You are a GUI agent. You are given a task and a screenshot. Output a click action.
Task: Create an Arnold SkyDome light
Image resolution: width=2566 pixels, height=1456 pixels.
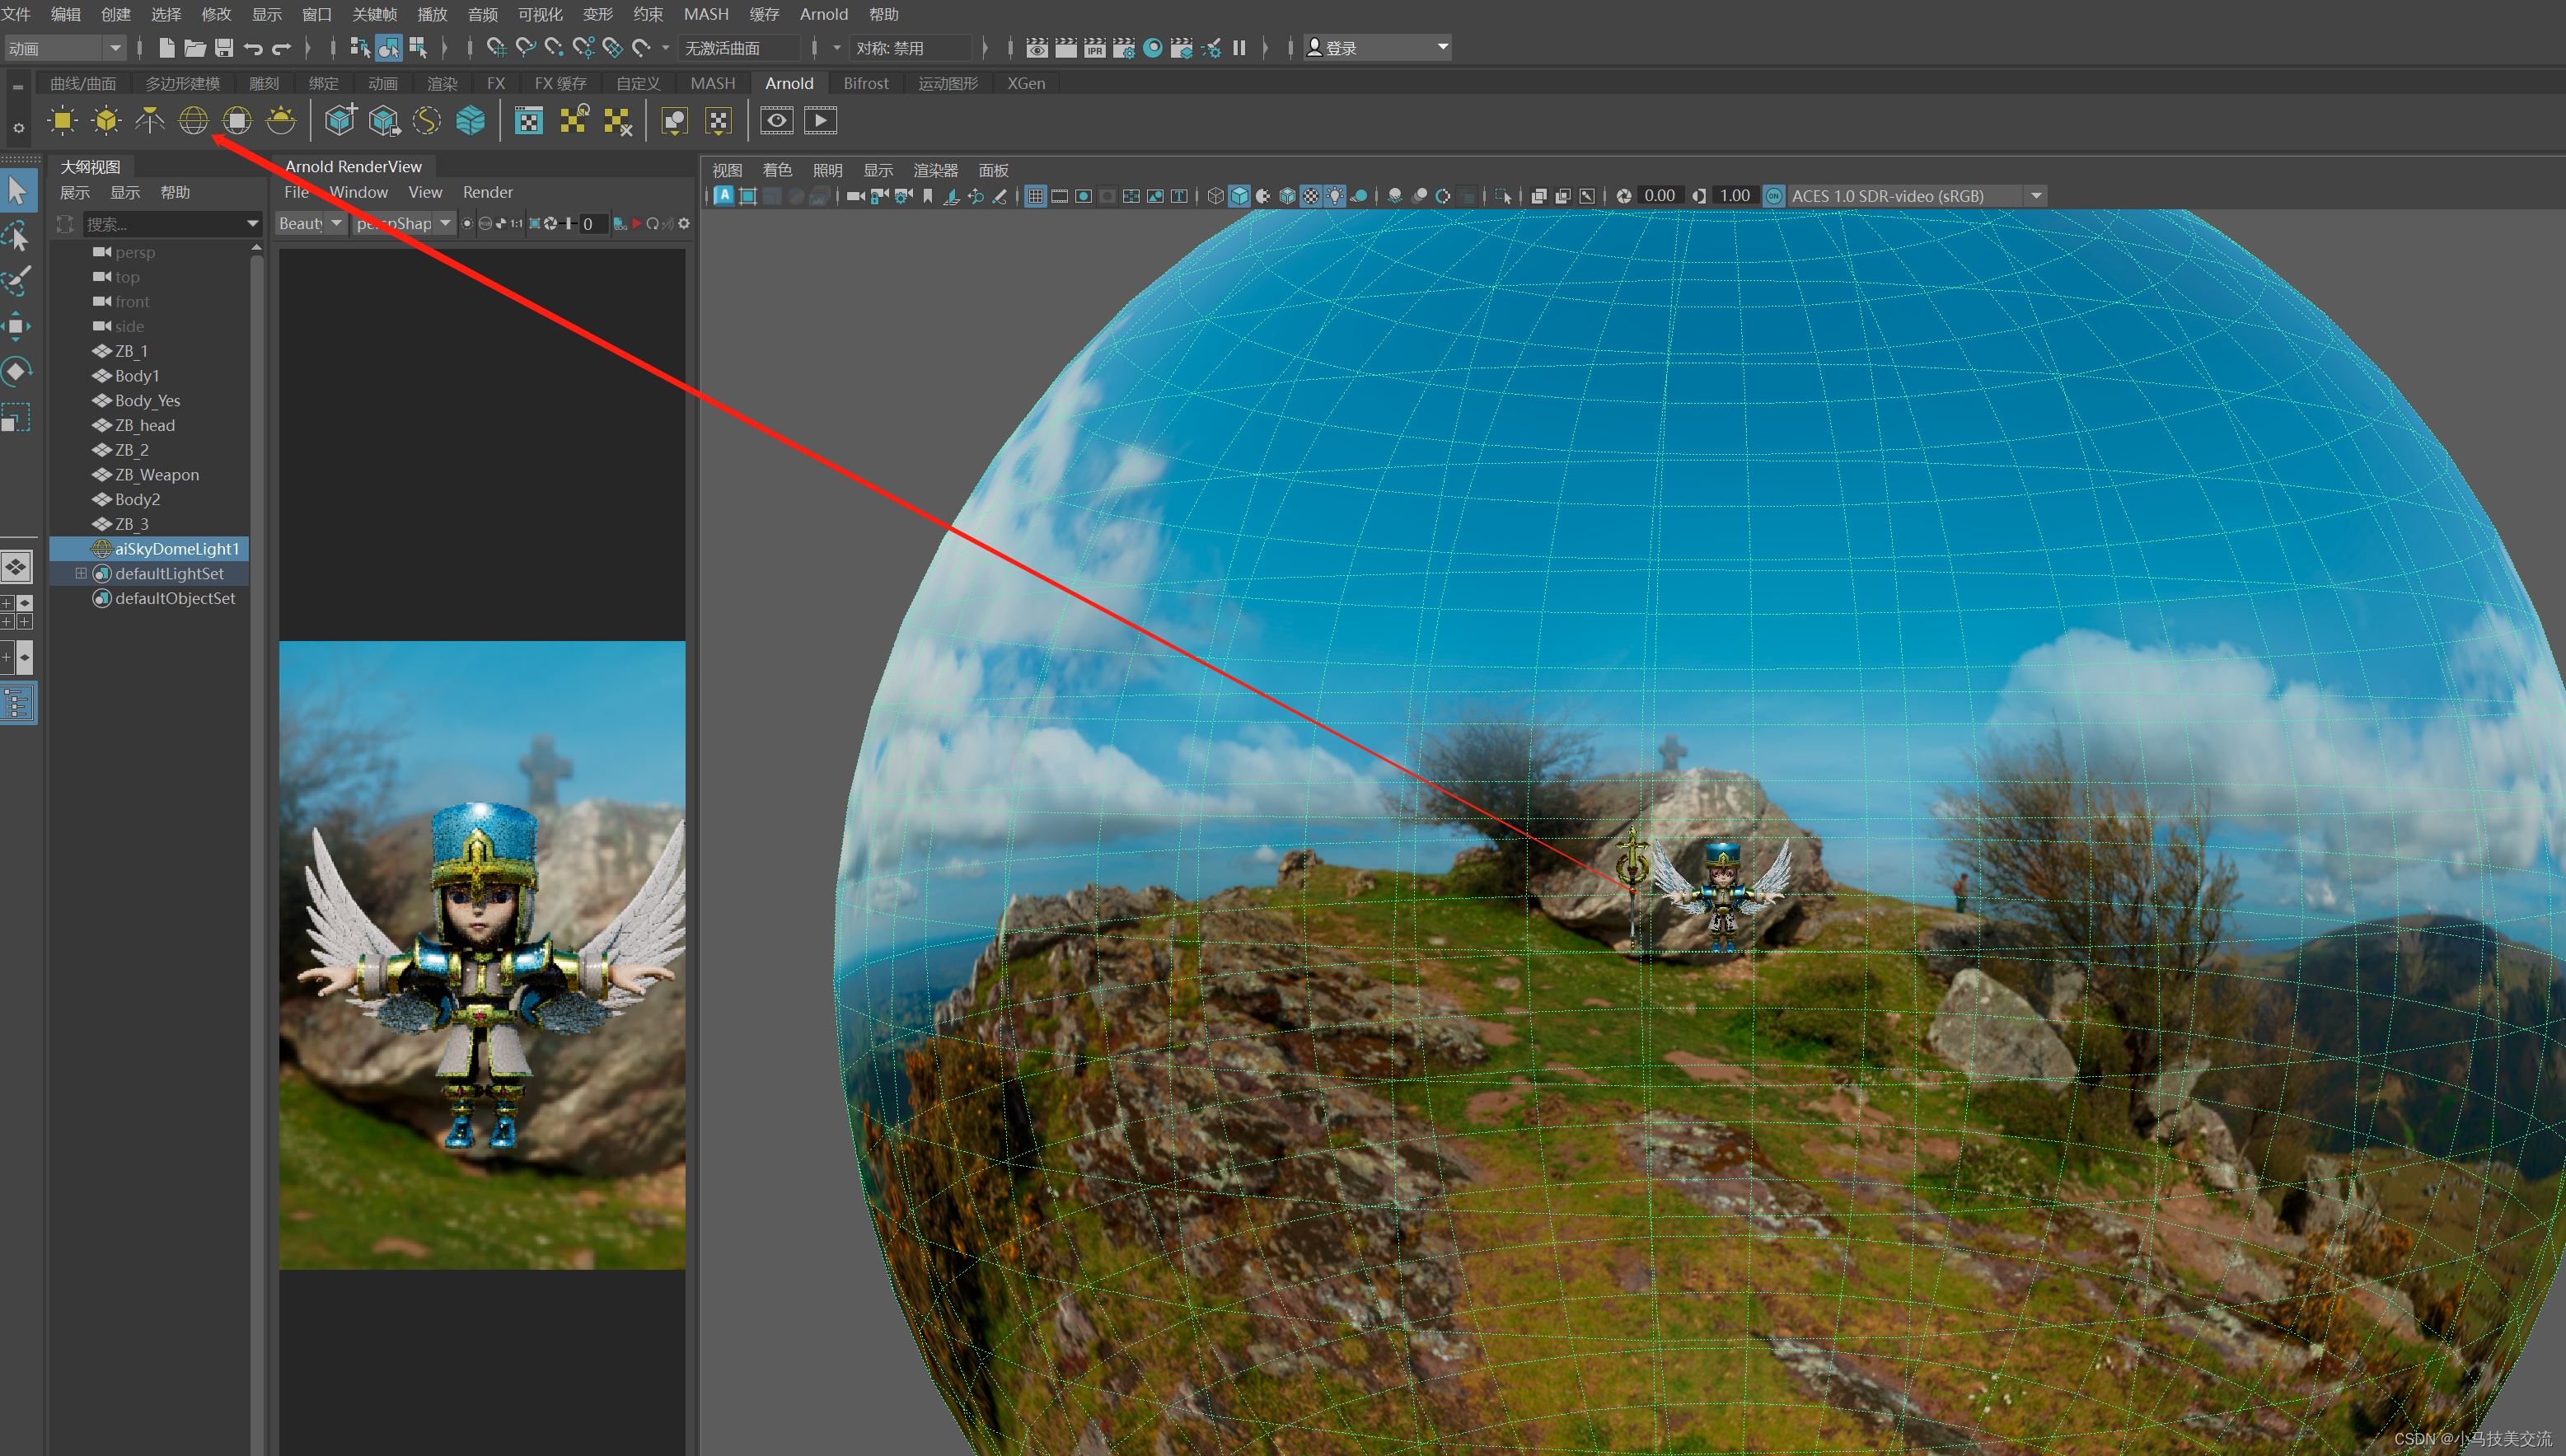click(193, 121)
